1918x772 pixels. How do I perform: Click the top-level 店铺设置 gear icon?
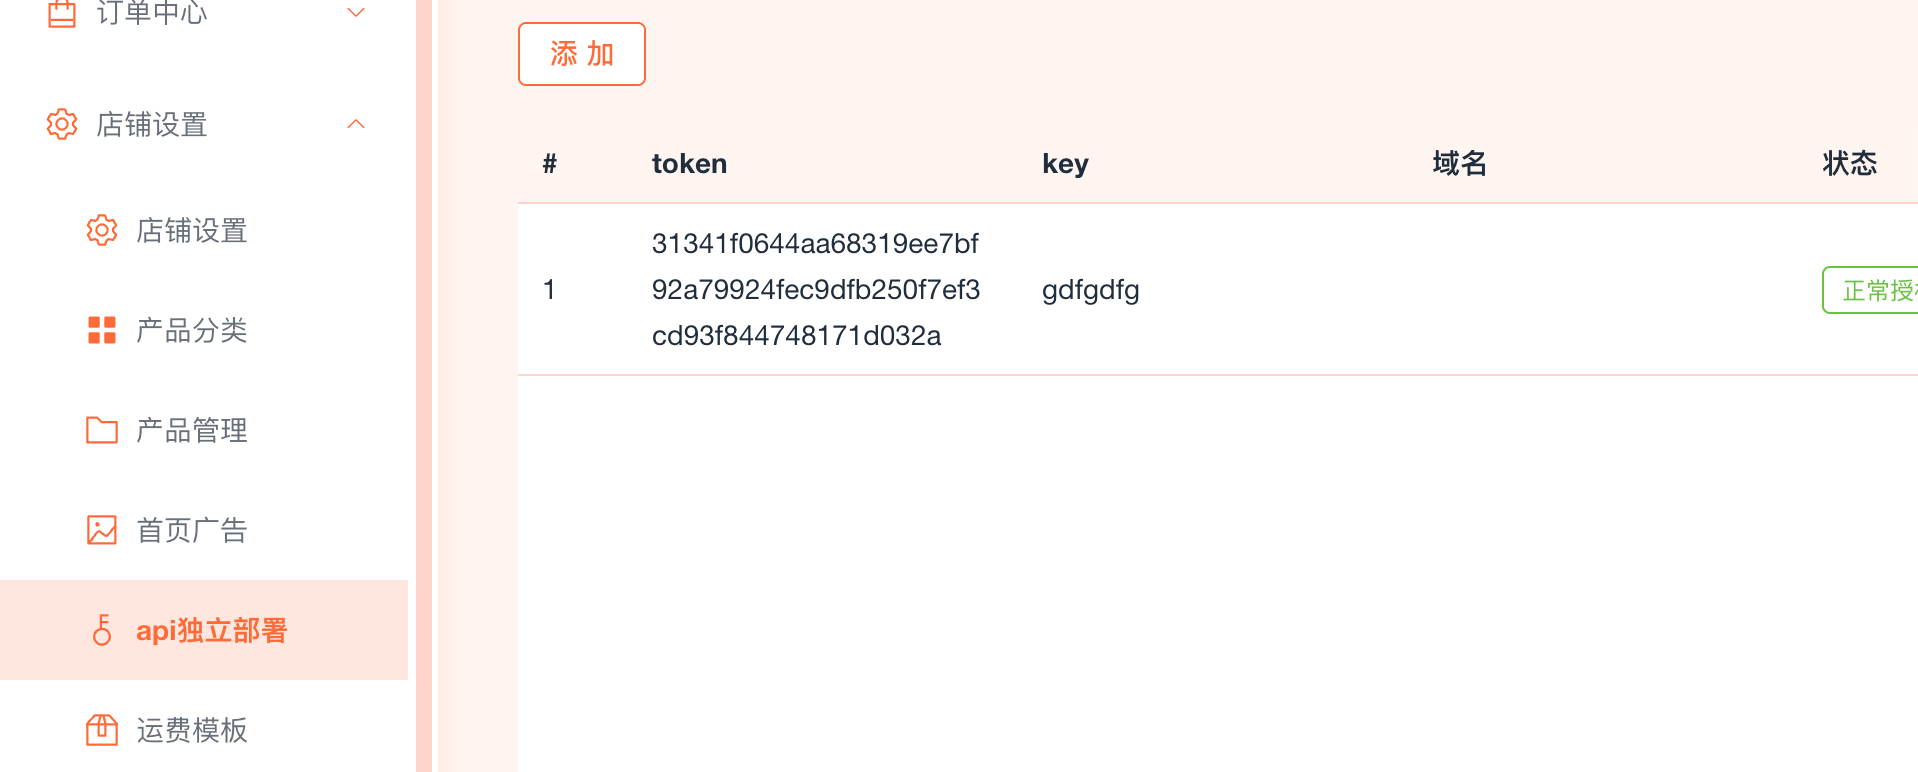tap(62, 124)
